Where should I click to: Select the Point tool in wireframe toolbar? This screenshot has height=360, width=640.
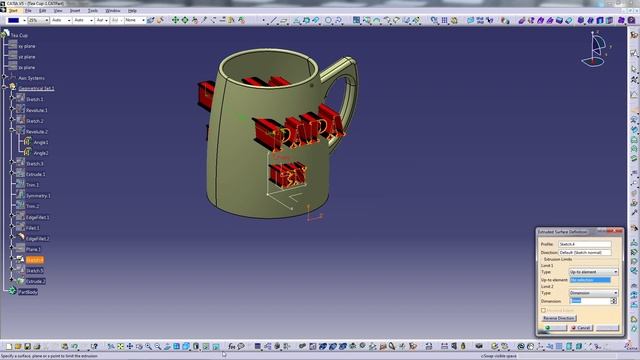[264, 20]
